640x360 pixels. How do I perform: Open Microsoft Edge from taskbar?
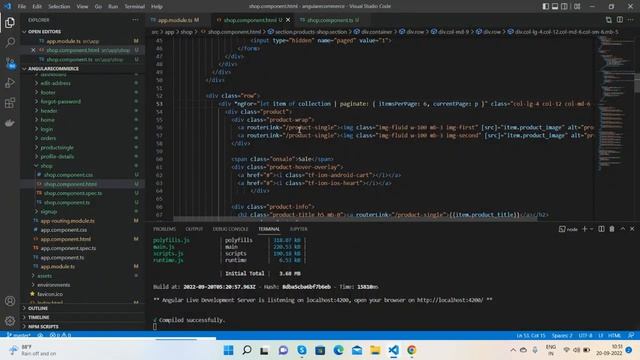(338, 350)
